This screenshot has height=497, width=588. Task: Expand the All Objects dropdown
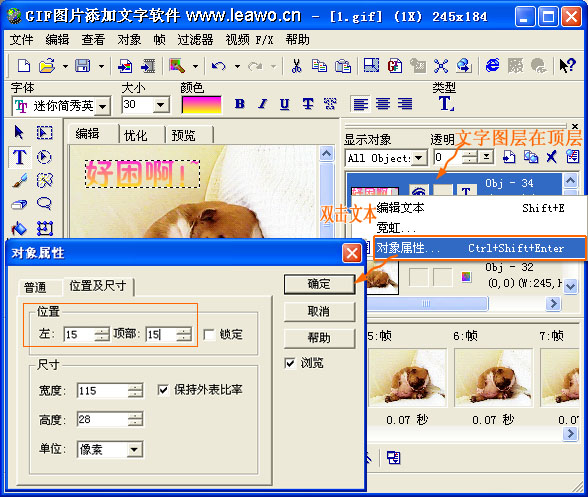[x=419, y=158]
